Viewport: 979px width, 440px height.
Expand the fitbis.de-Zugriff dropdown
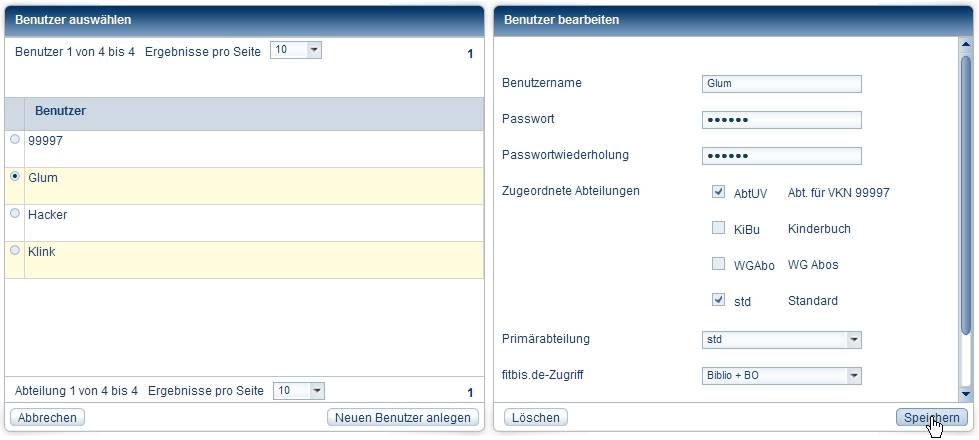coord(853,376)
